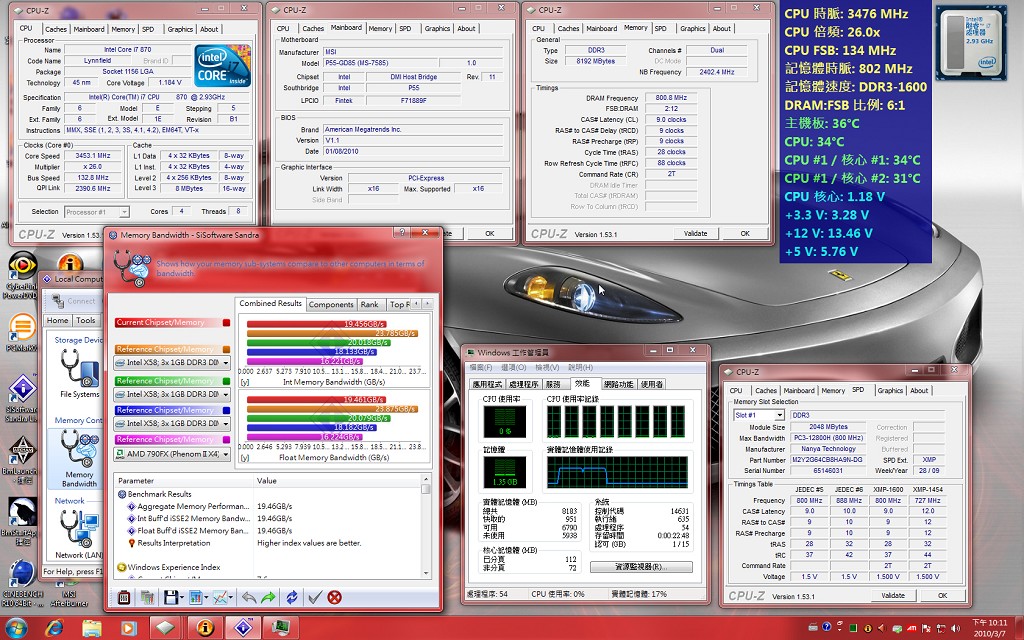Click OK in the Mainboard CPU-Z window

490,233
